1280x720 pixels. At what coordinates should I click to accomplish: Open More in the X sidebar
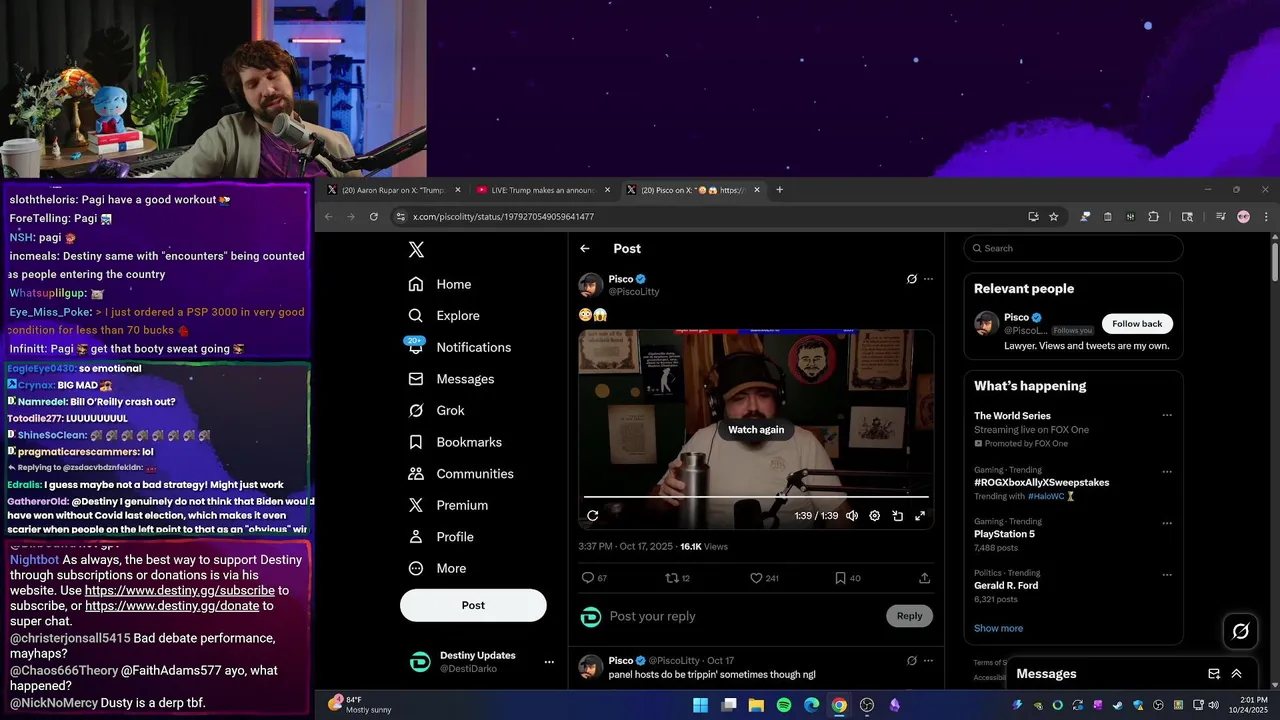(x=437, y=568)
